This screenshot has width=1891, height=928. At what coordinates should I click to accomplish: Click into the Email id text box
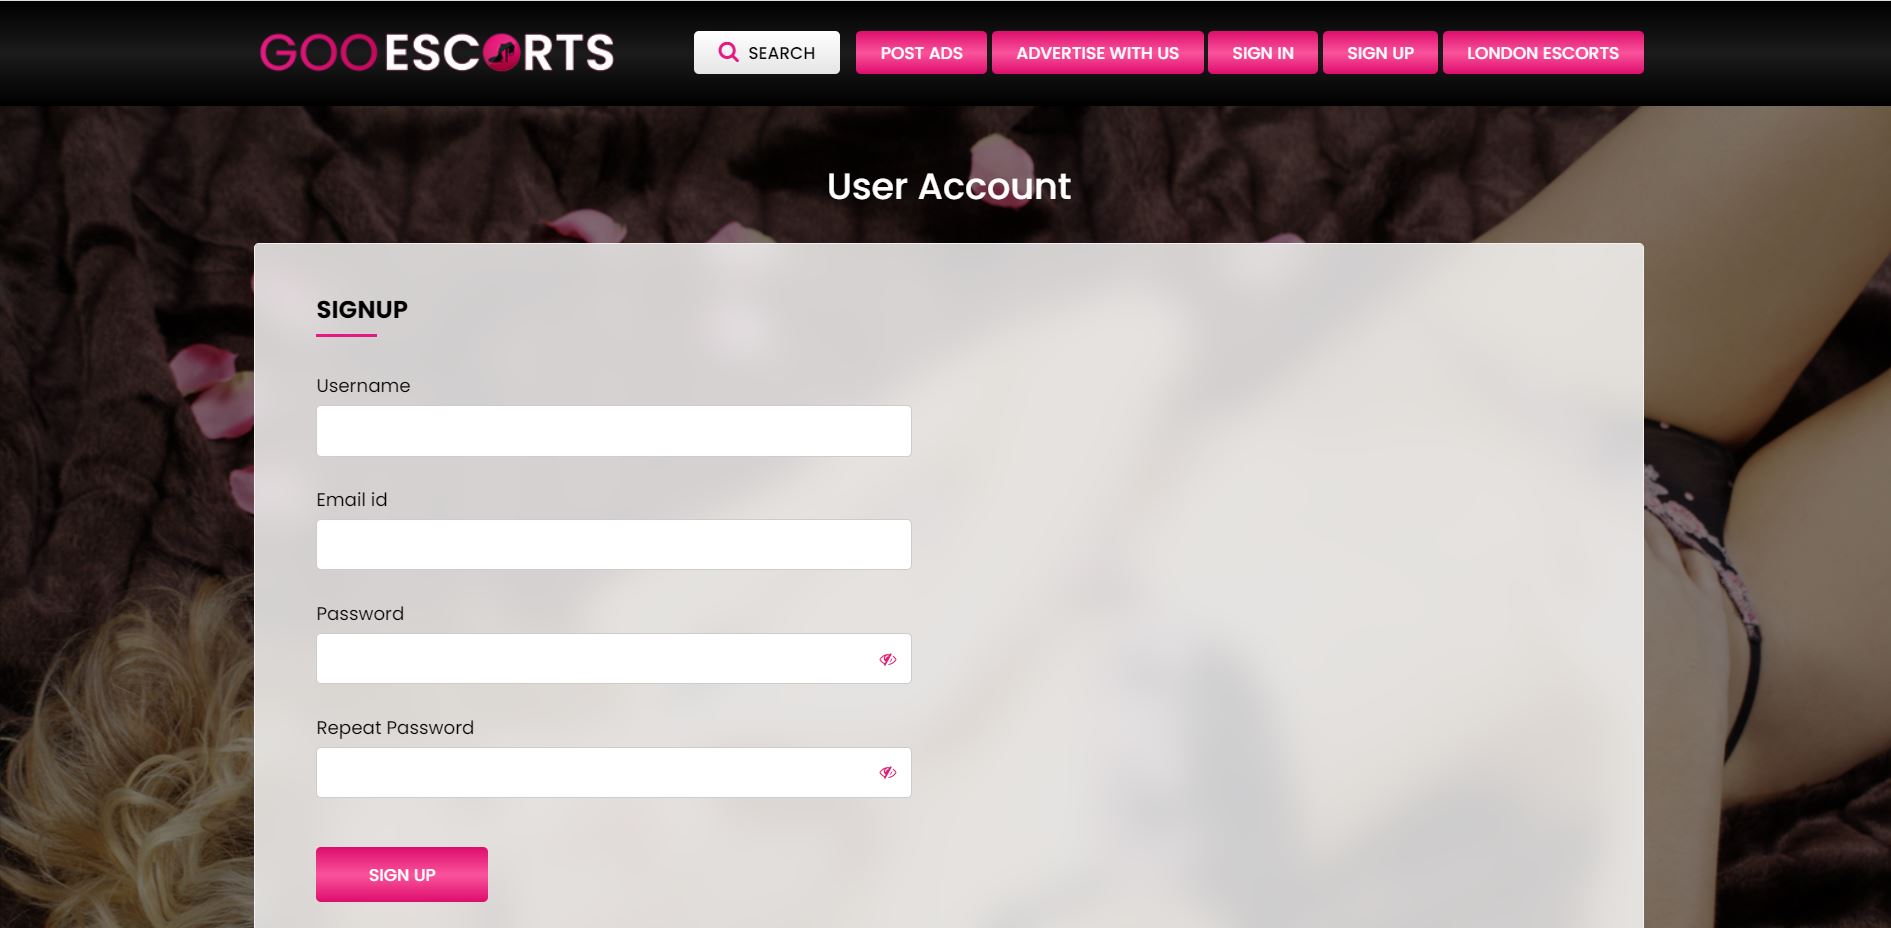613,545
